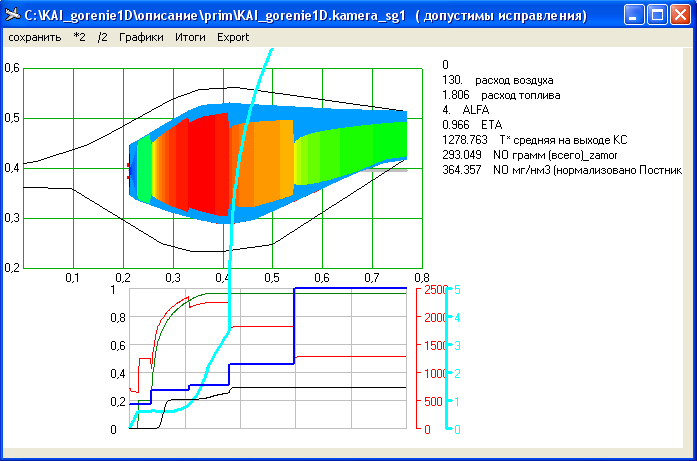Click the '1278.763 T* средняя на выходе КС' line
Image resolution: width=697 pixels, height=461 pixels.
[535, 140]
